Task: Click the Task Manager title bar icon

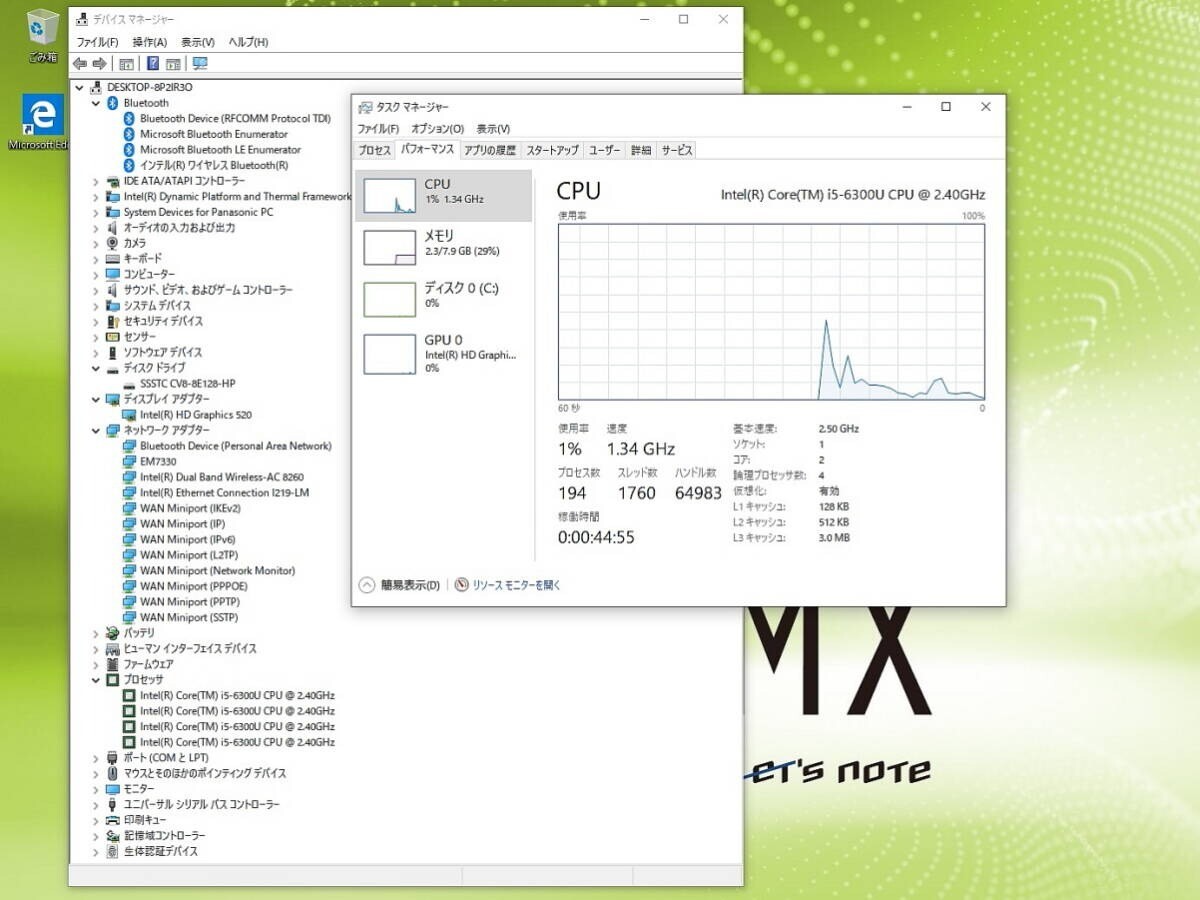Action: click(366, 107)
